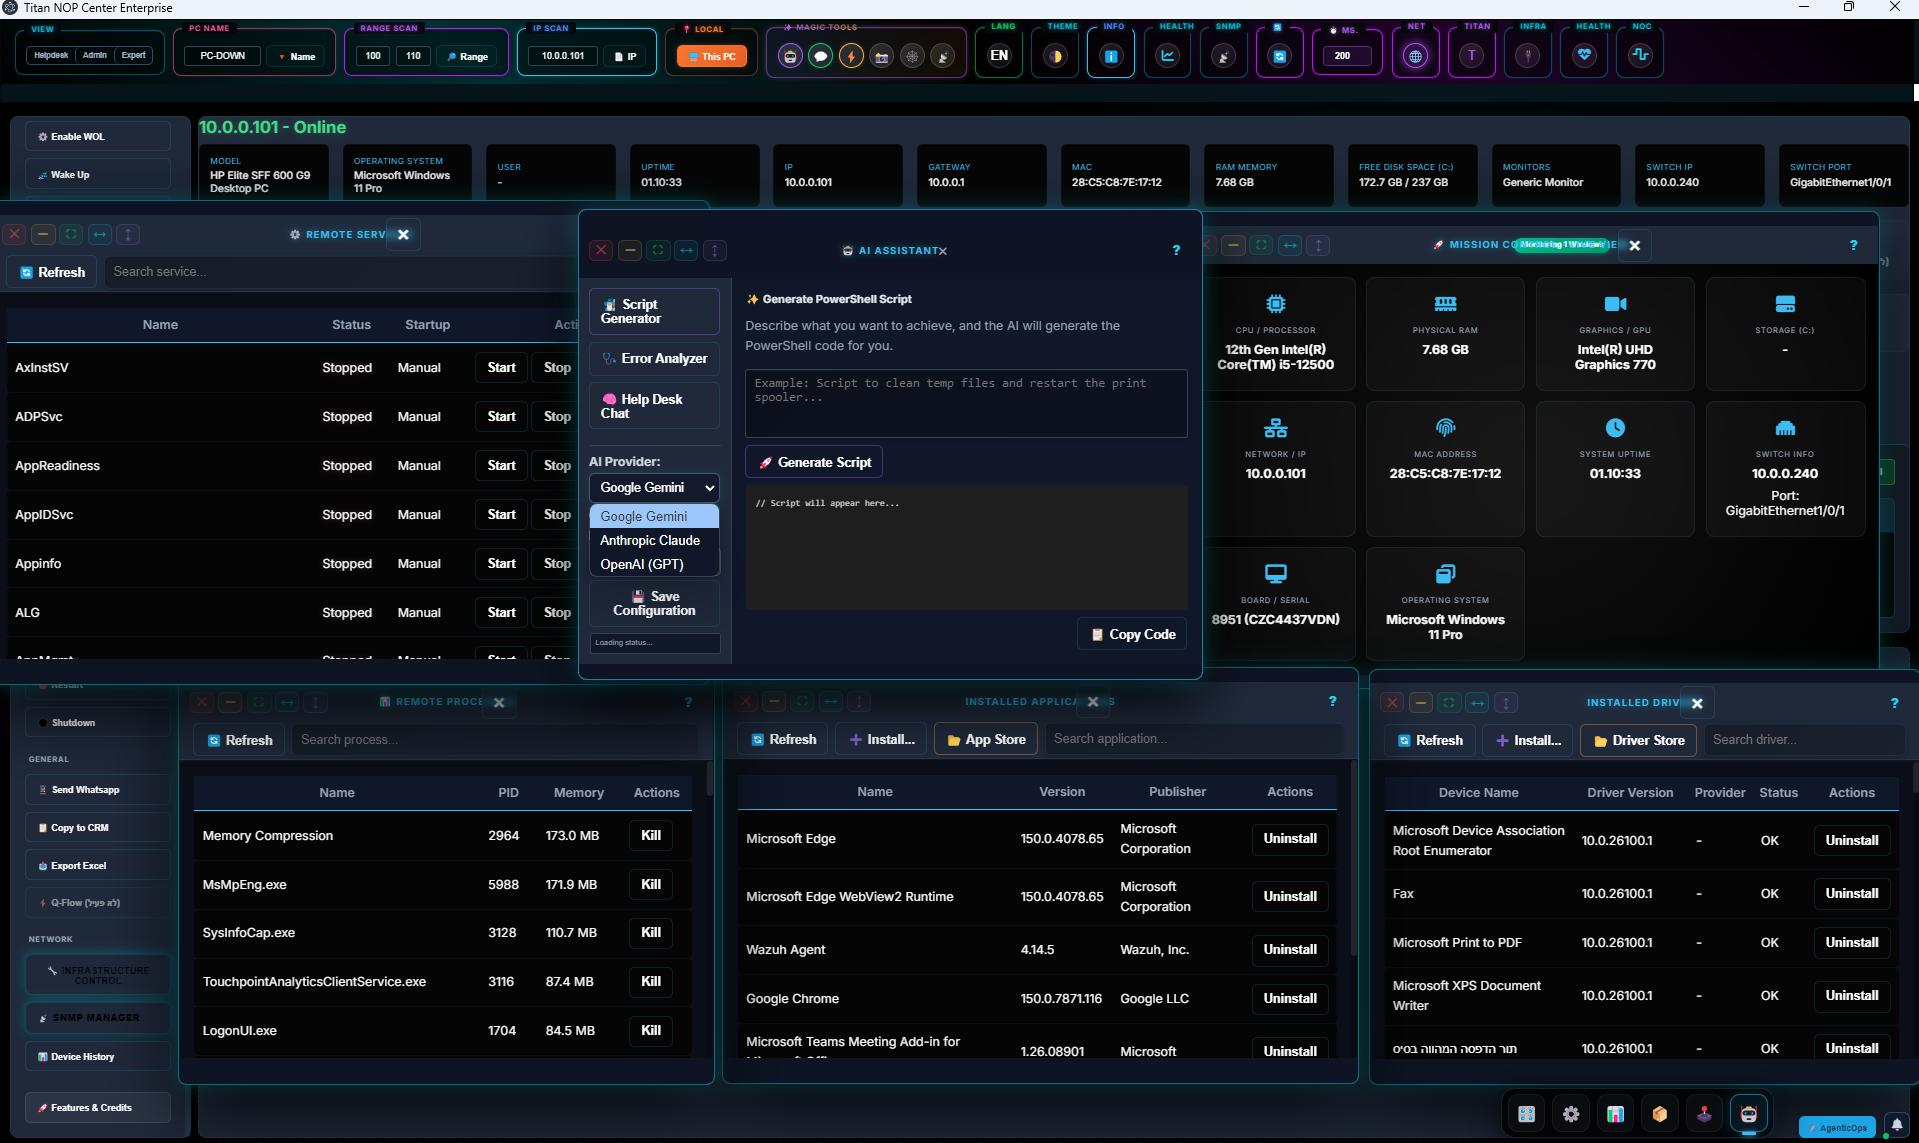
Task: Toggle horizontal expand icon in Installed Drivers window
Action: (x=1478, y=703)
